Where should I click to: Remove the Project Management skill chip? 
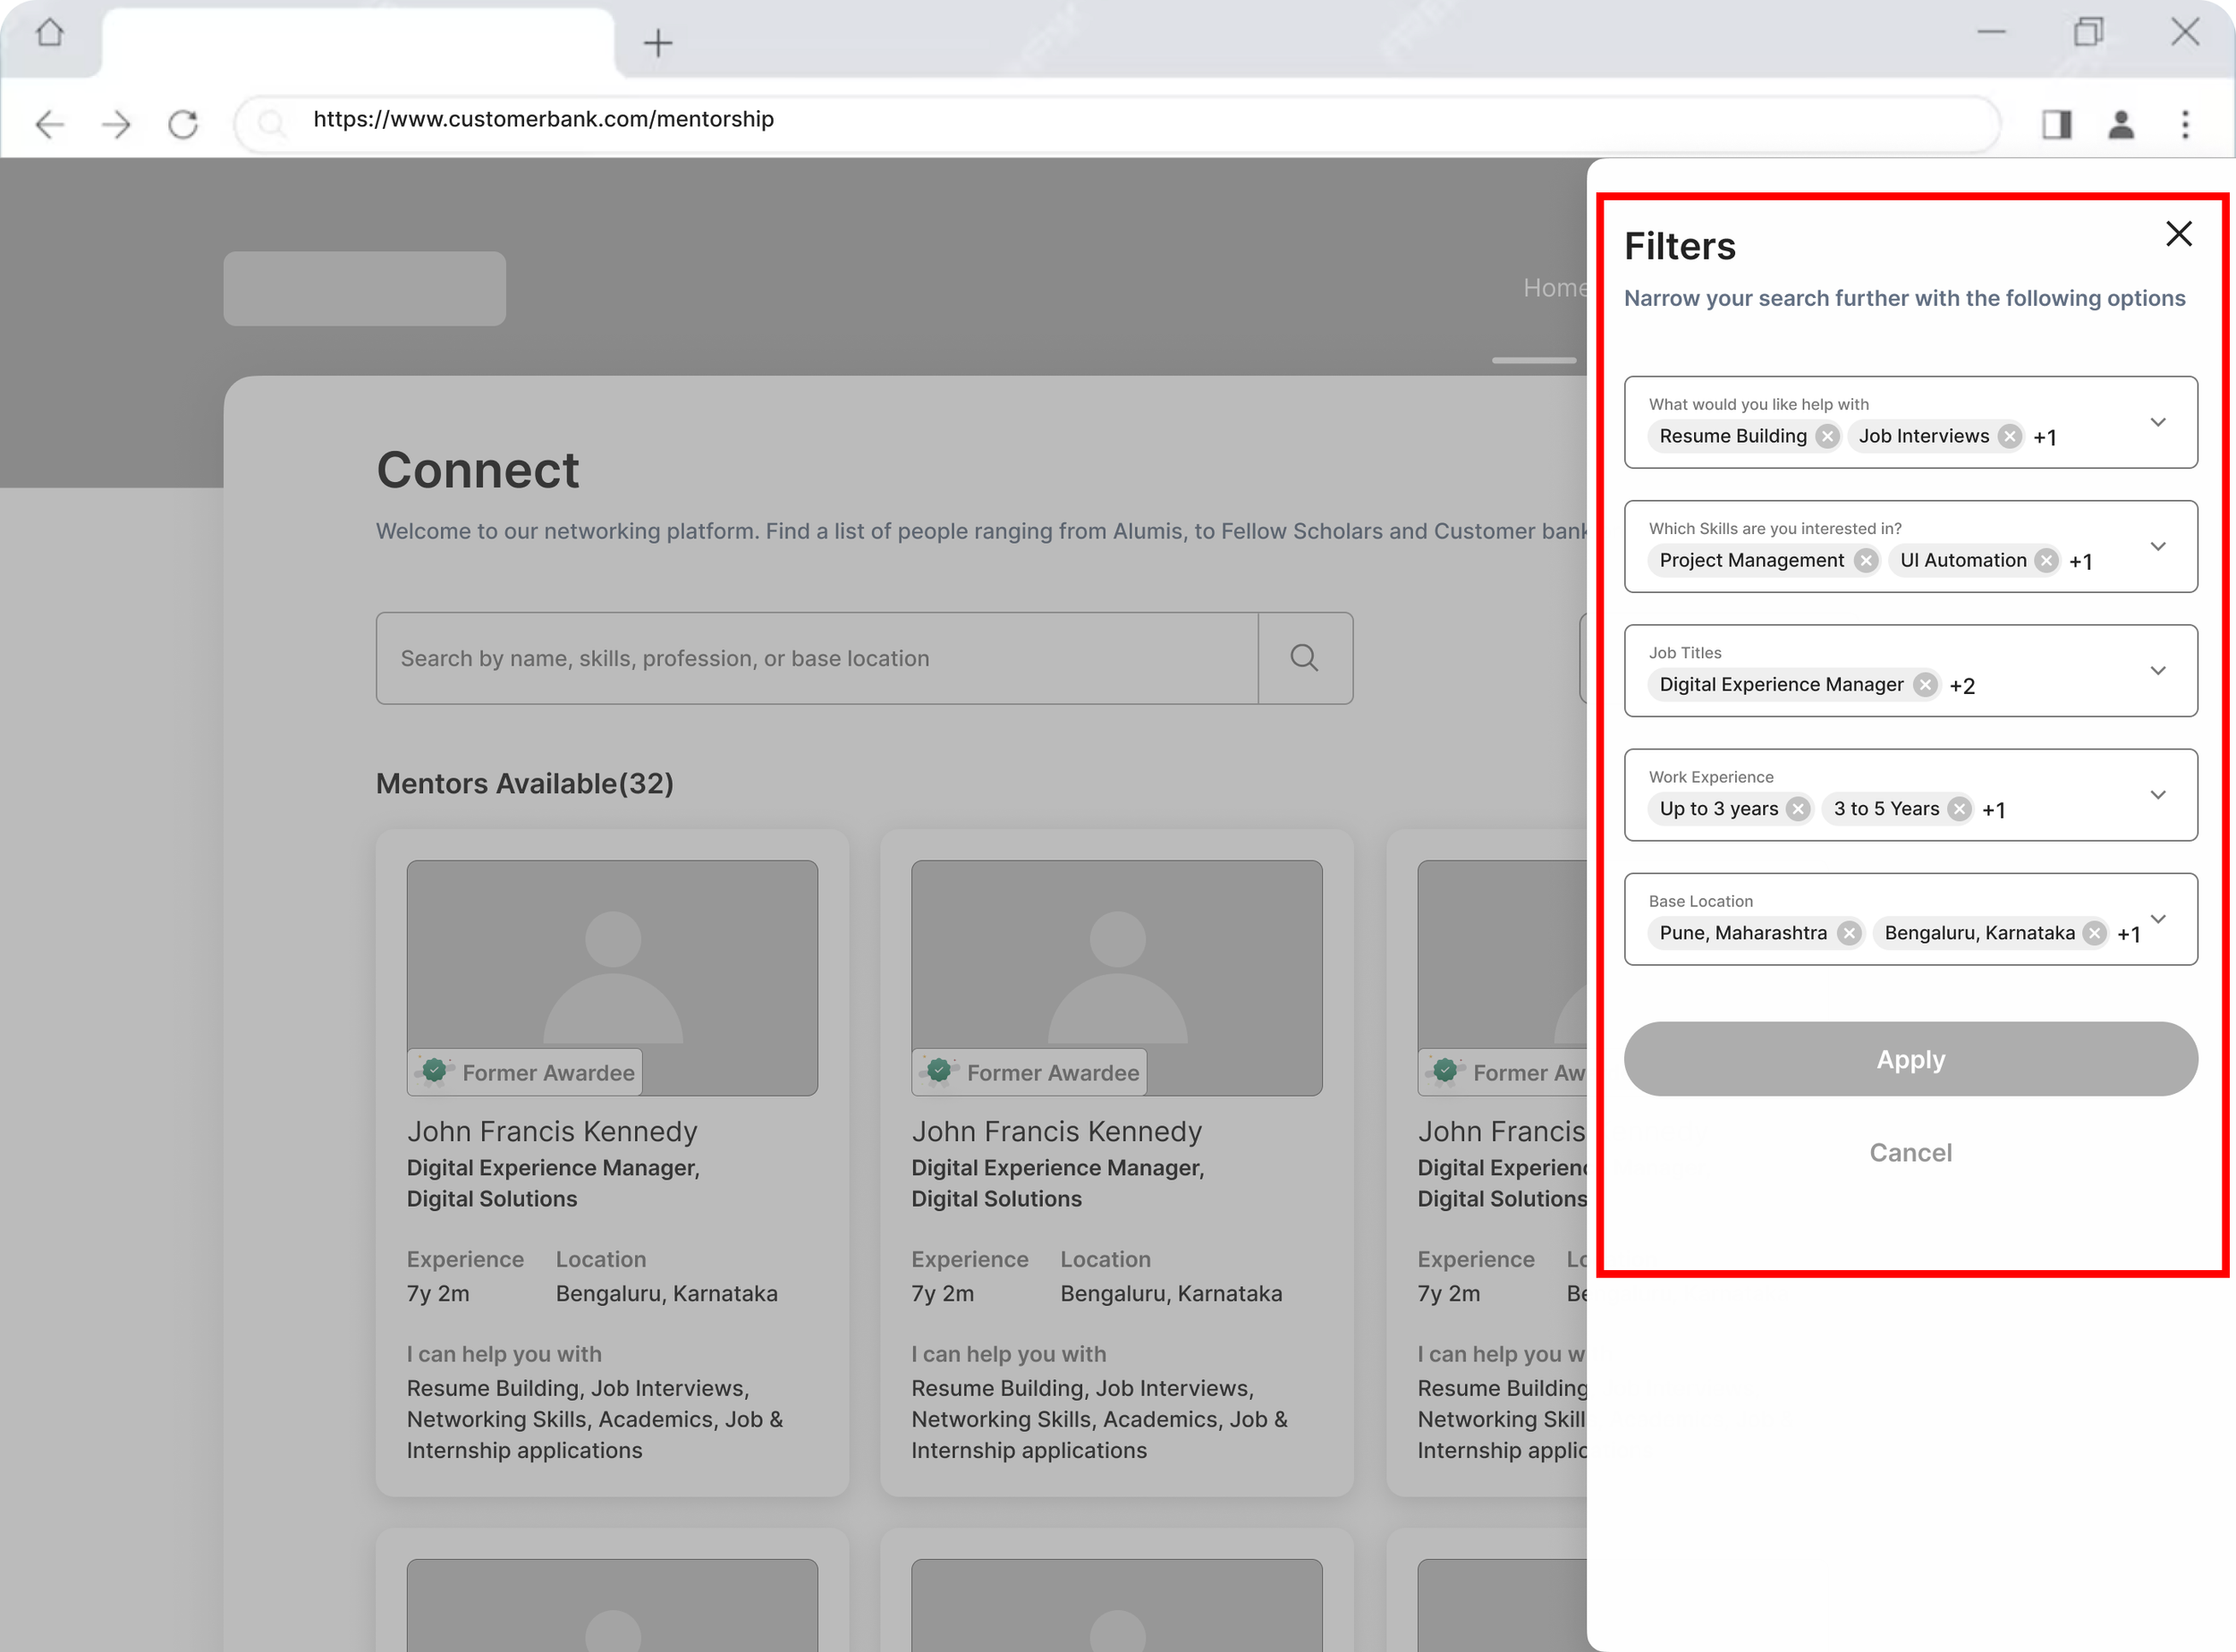[1865, 560]
